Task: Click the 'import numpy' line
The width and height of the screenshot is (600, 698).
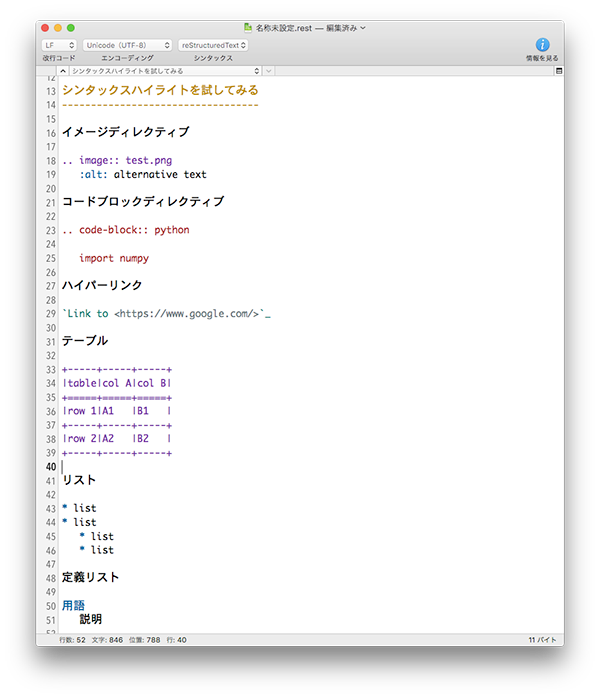Action: [x=114, y=258]
